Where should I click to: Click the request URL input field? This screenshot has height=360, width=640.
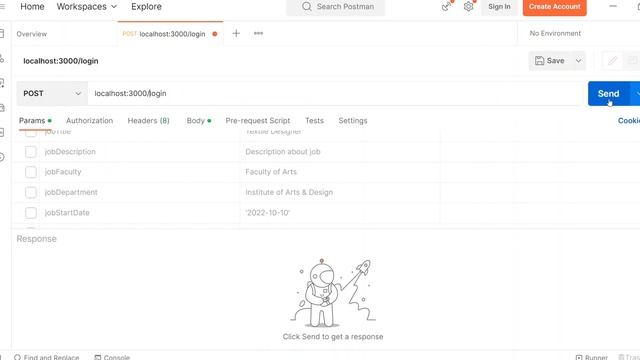[x=335, y=93]
